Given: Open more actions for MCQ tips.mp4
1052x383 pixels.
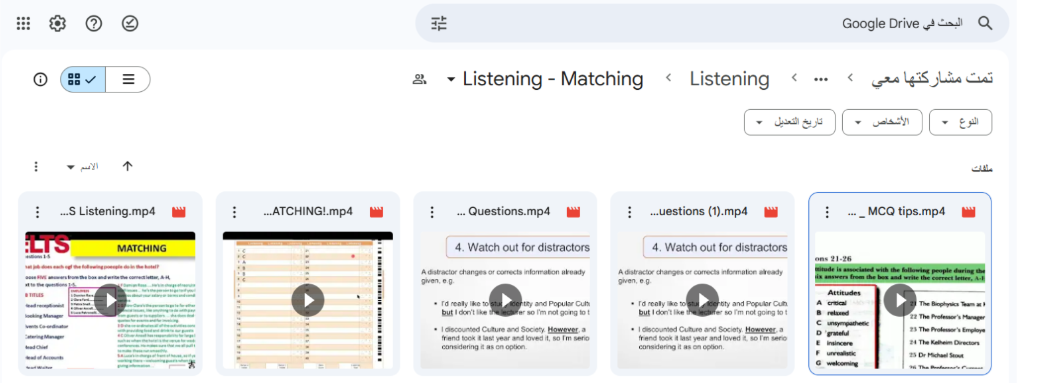Looking at the screenshot, I should (827, 212).
